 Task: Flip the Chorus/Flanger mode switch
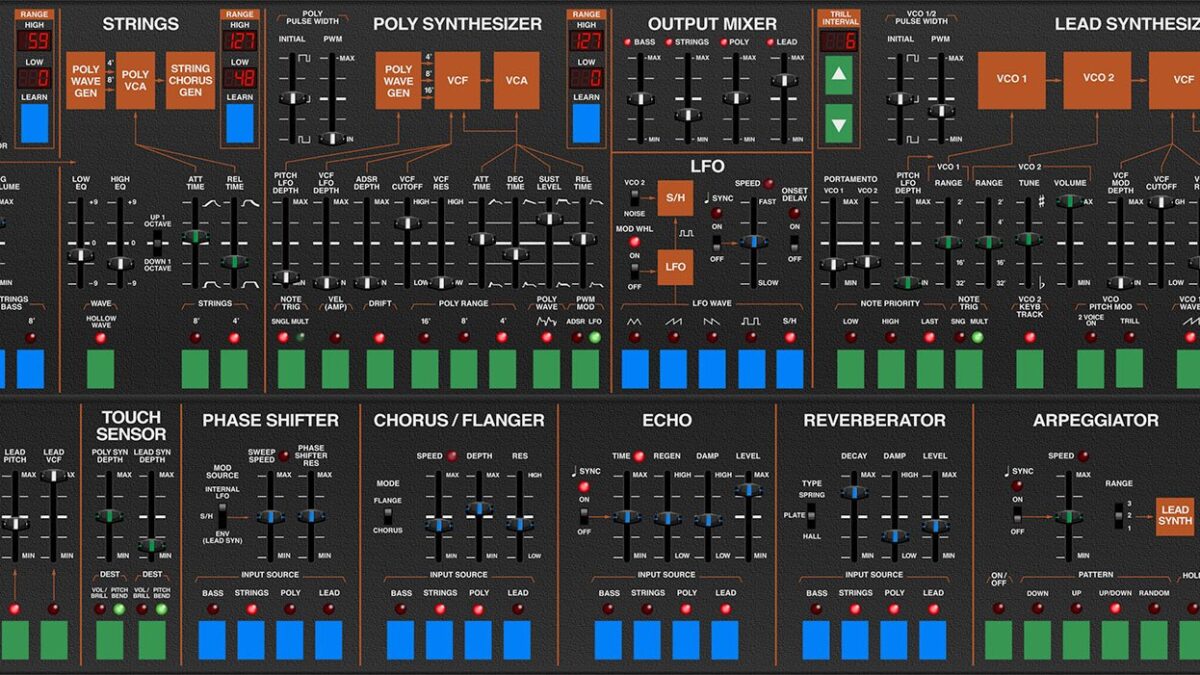388,517
